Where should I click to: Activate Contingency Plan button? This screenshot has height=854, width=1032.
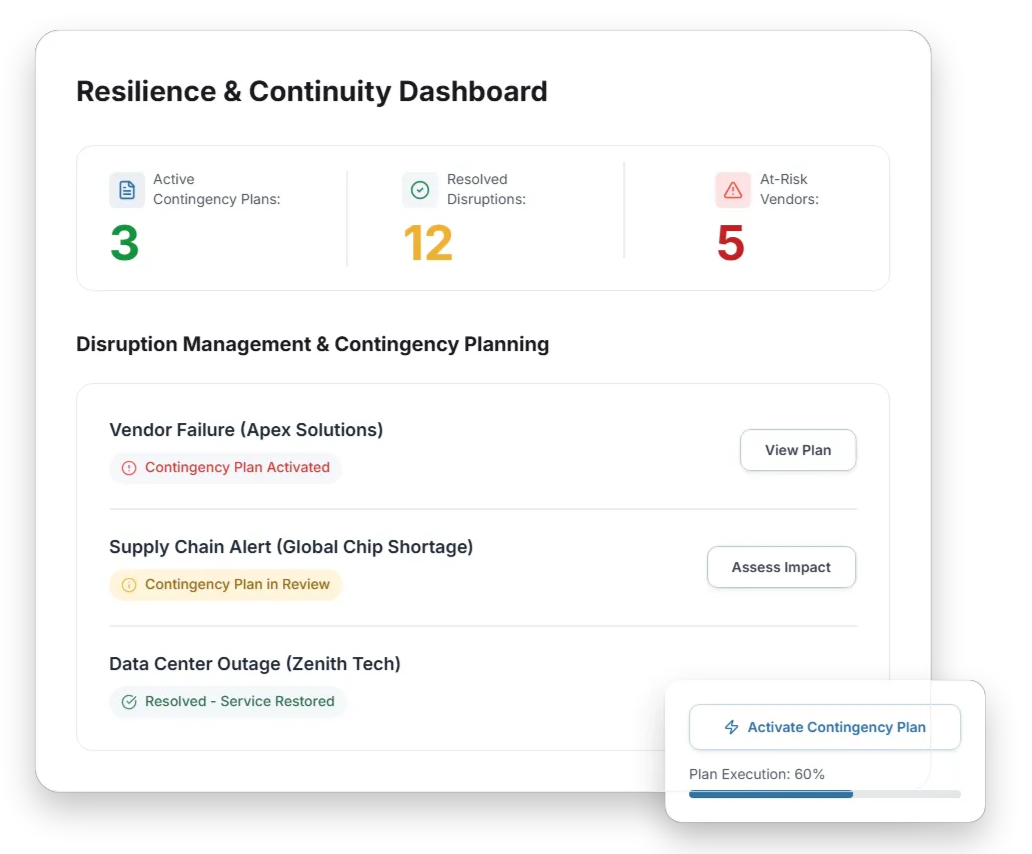coord(824,727)
